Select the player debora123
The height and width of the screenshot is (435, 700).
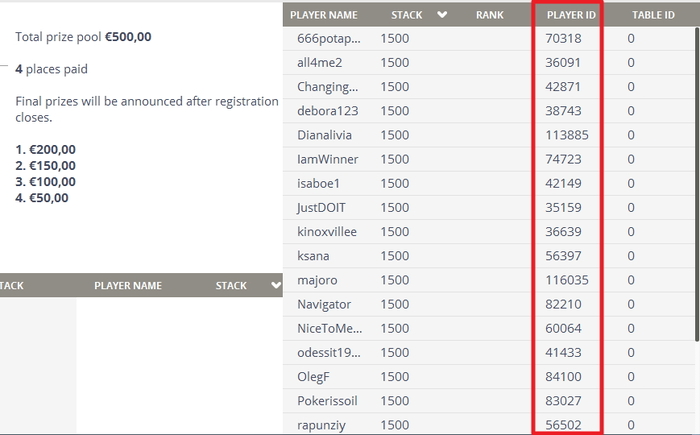point(489,111)
